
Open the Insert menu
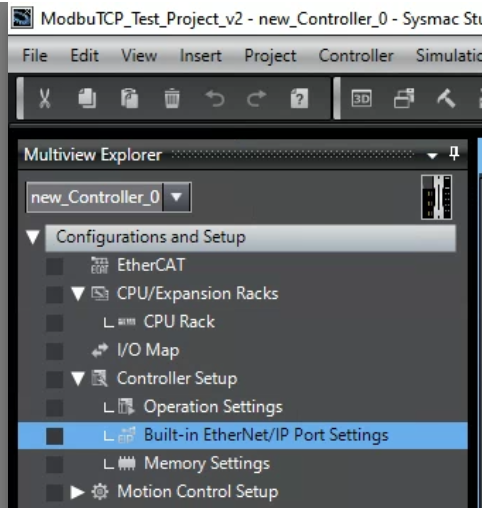point(200,55)
